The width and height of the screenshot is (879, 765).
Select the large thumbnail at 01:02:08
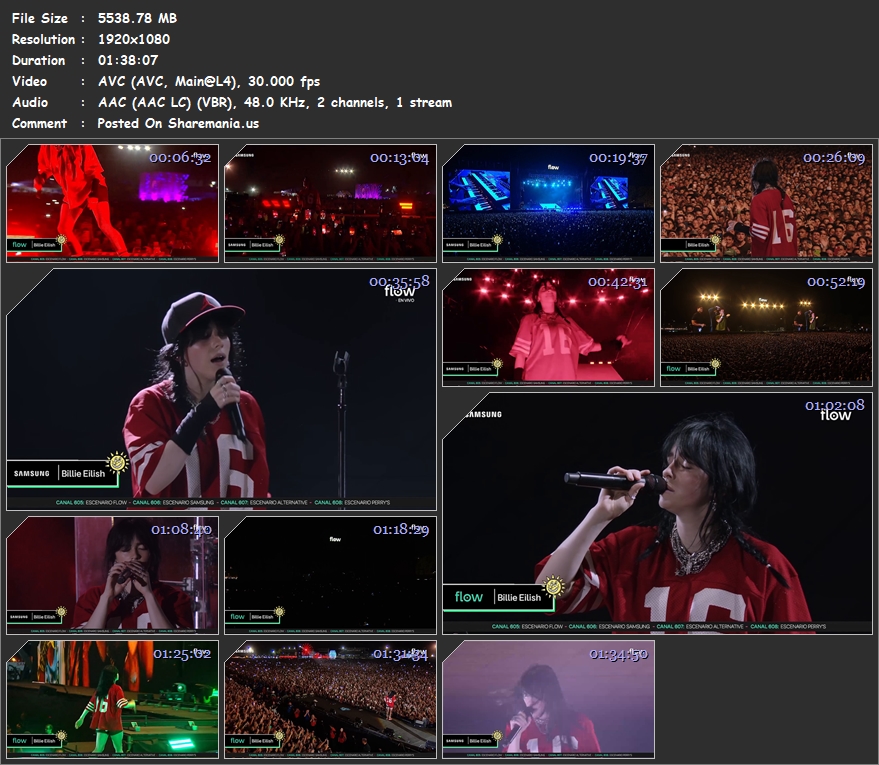coord(658,513)
